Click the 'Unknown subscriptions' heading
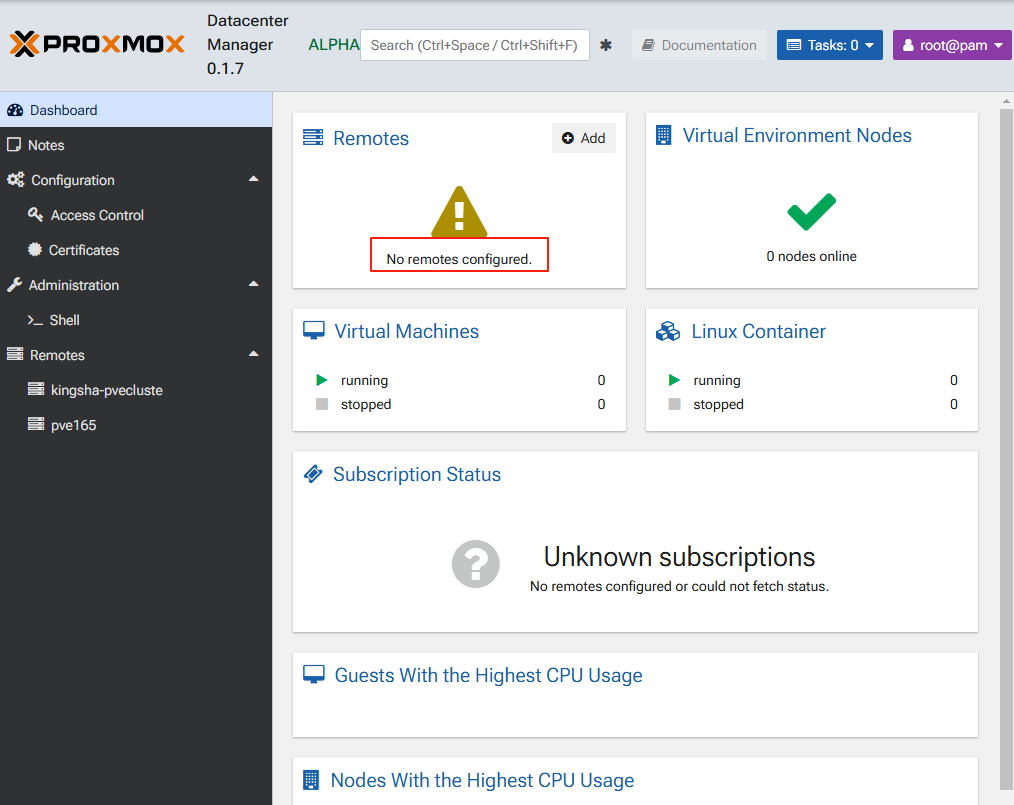Screen dimensions: 1014x805 (679, 557)
